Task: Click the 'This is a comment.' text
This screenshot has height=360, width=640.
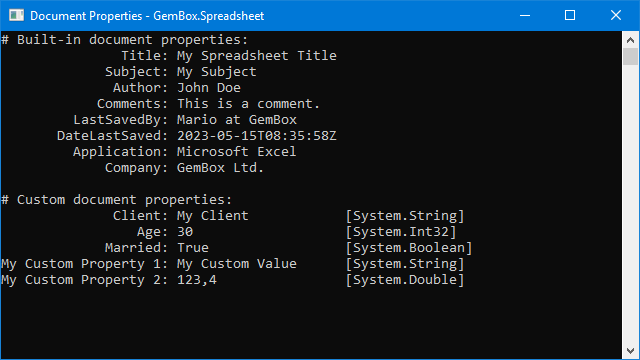Action: click(248, 104)
